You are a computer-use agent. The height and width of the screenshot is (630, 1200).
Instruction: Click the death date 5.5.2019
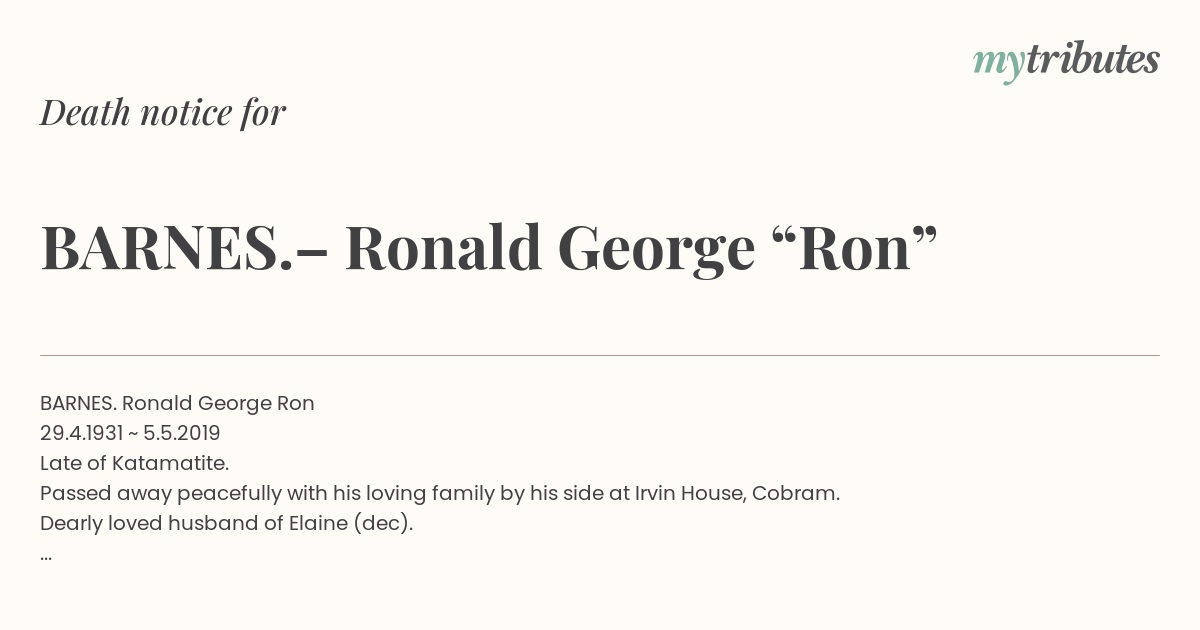coord(182,434)
